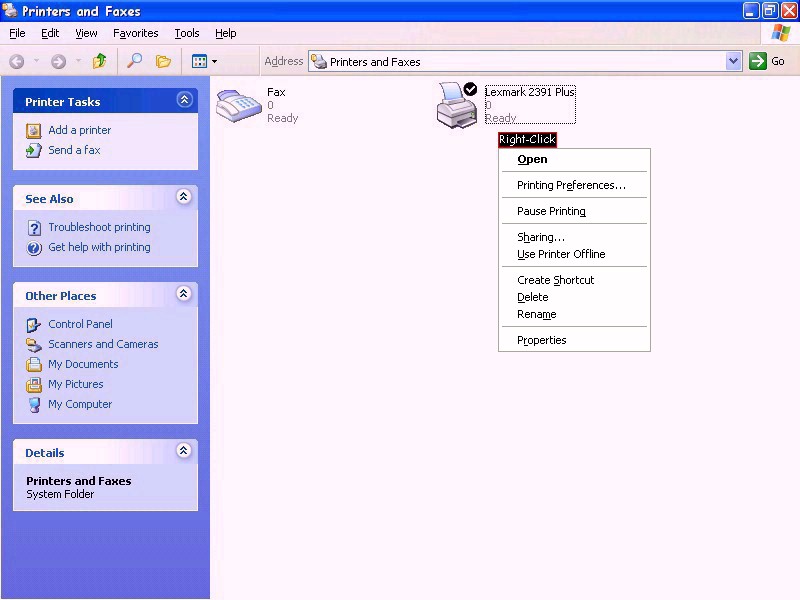800x600 pixels.
Task: Click the Scanners and Cameras icon
Action: tap(34, 345)
